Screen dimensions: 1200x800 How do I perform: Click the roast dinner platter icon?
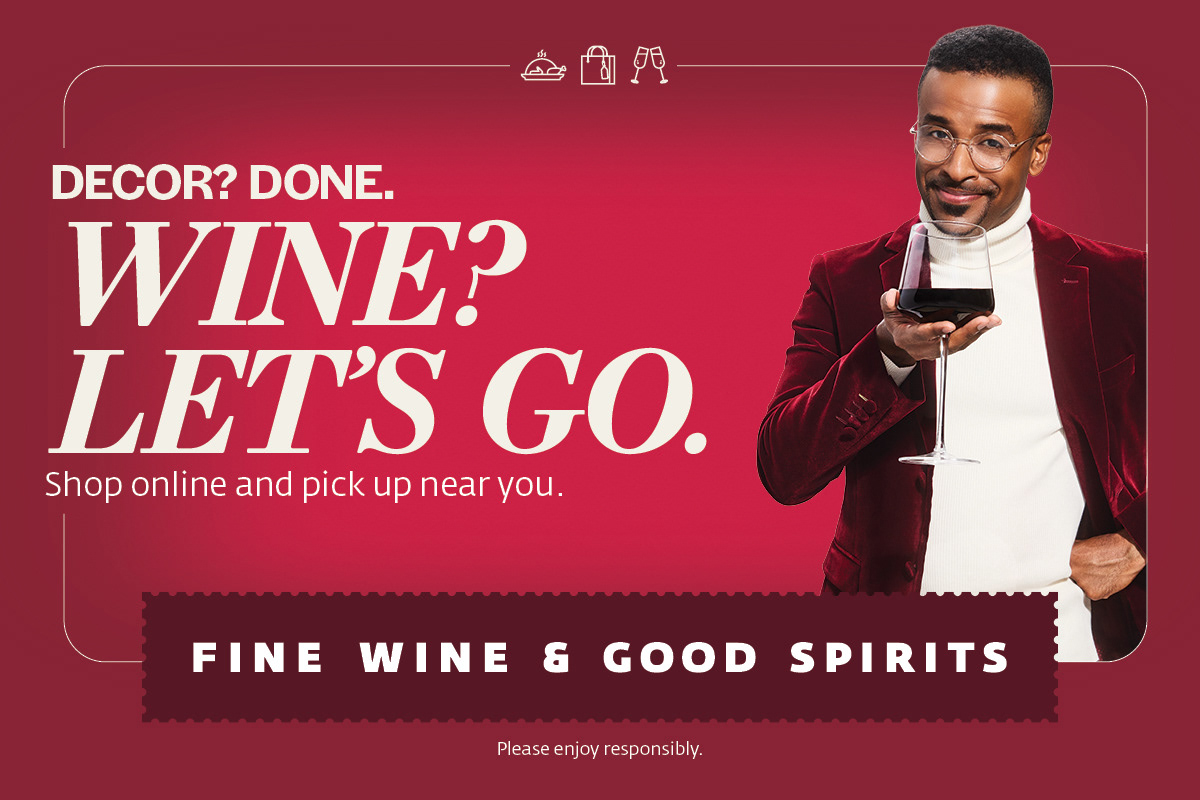(544, 67)
